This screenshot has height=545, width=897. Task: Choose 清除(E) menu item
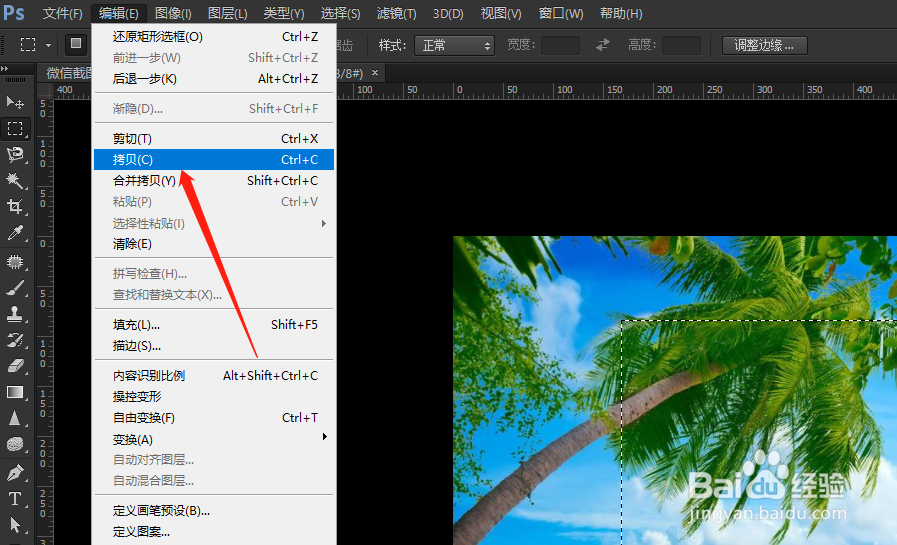point(214,244)
